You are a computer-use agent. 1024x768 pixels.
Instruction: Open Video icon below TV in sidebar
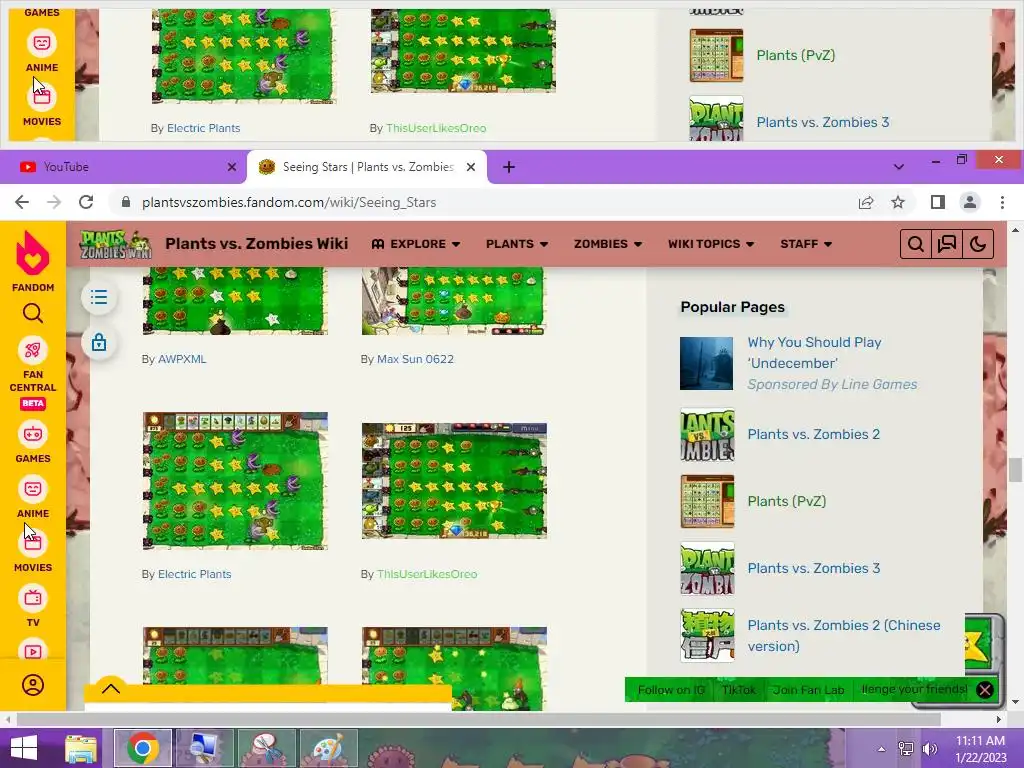click(x=33, y=652)
